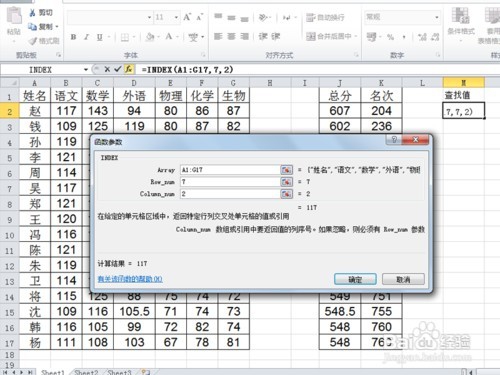Toggle Italic formatting
500x375 pixels.
(x=86, y=37)
